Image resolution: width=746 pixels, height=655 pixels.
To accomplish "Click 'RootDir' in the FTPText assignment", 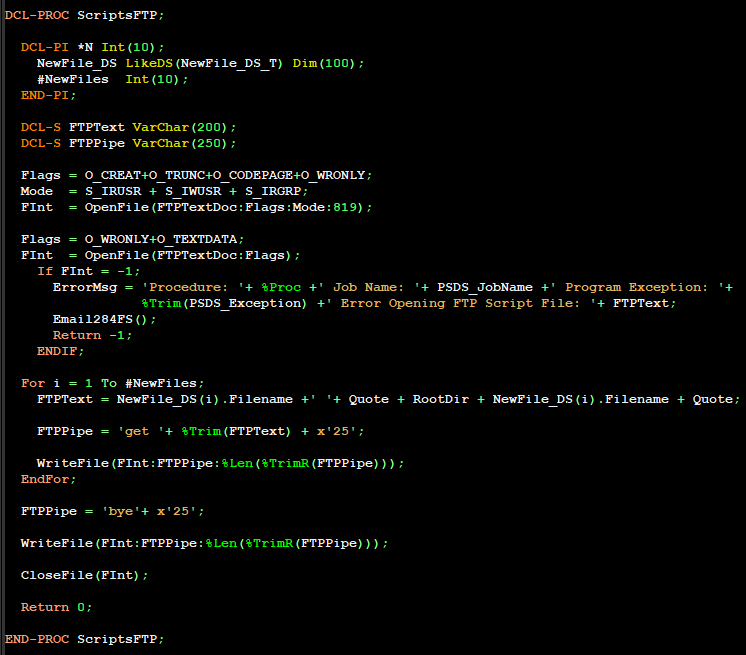I will (x=441, y=399).
